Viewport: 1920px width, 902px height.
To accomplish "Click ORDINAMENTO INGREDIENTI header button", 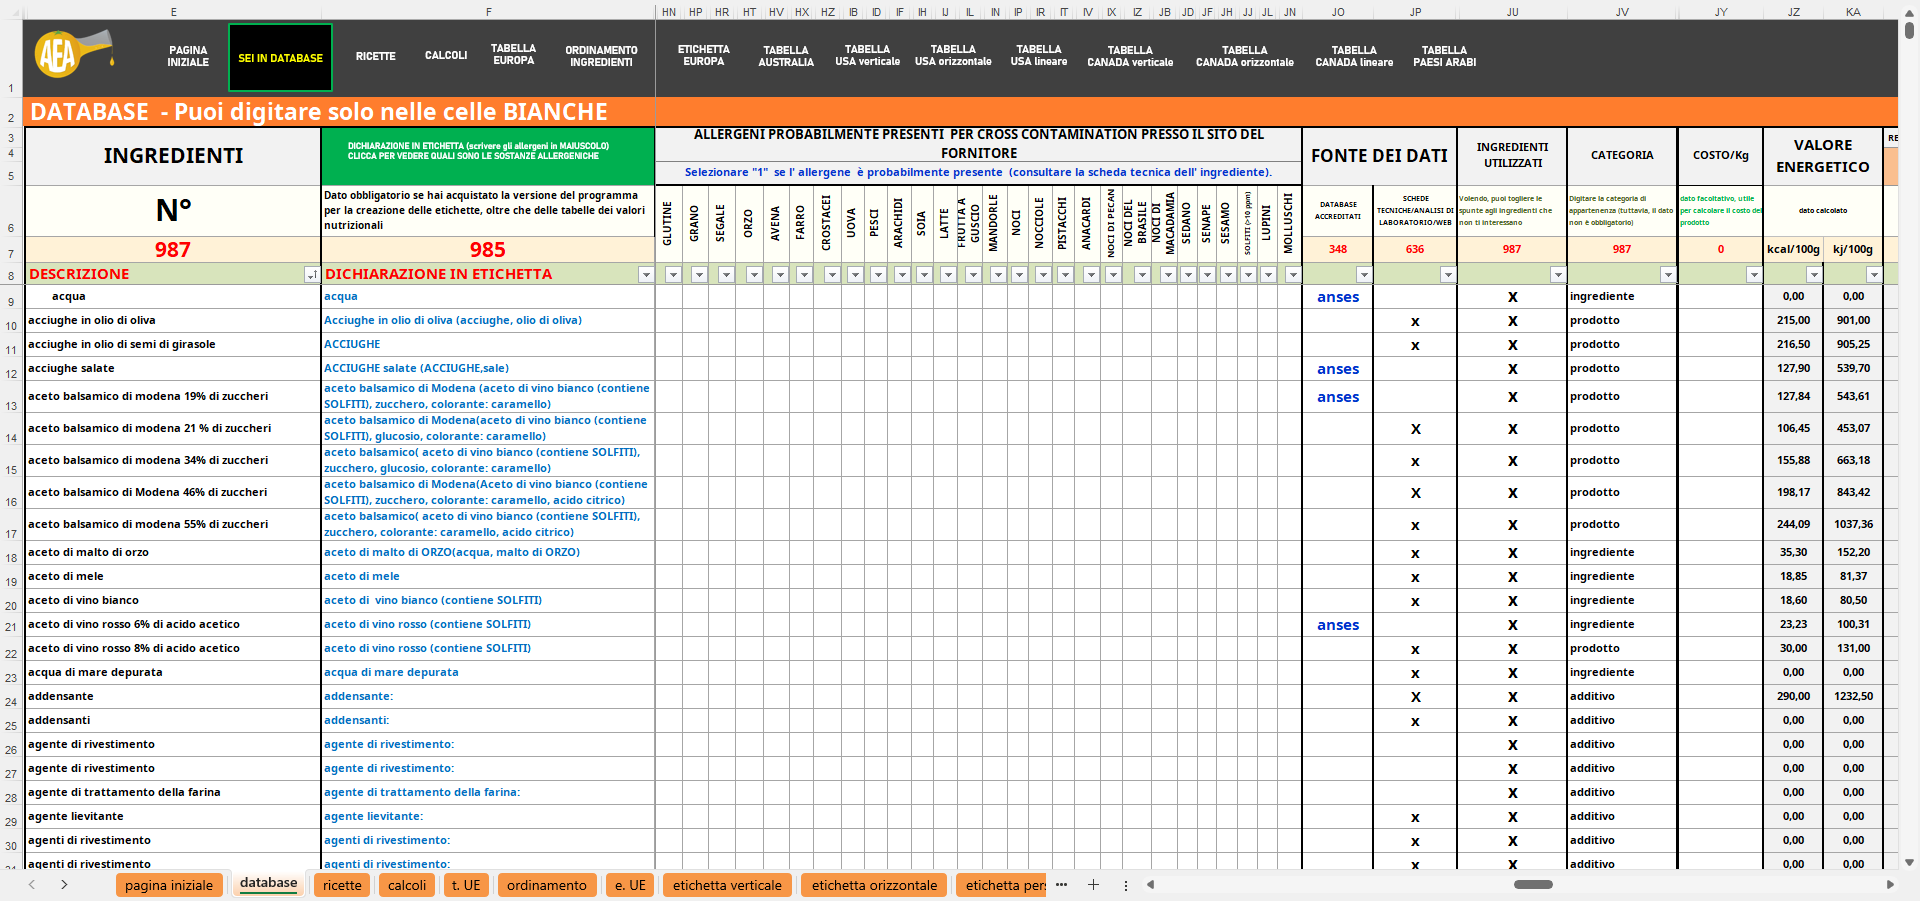I will [601, 56].
